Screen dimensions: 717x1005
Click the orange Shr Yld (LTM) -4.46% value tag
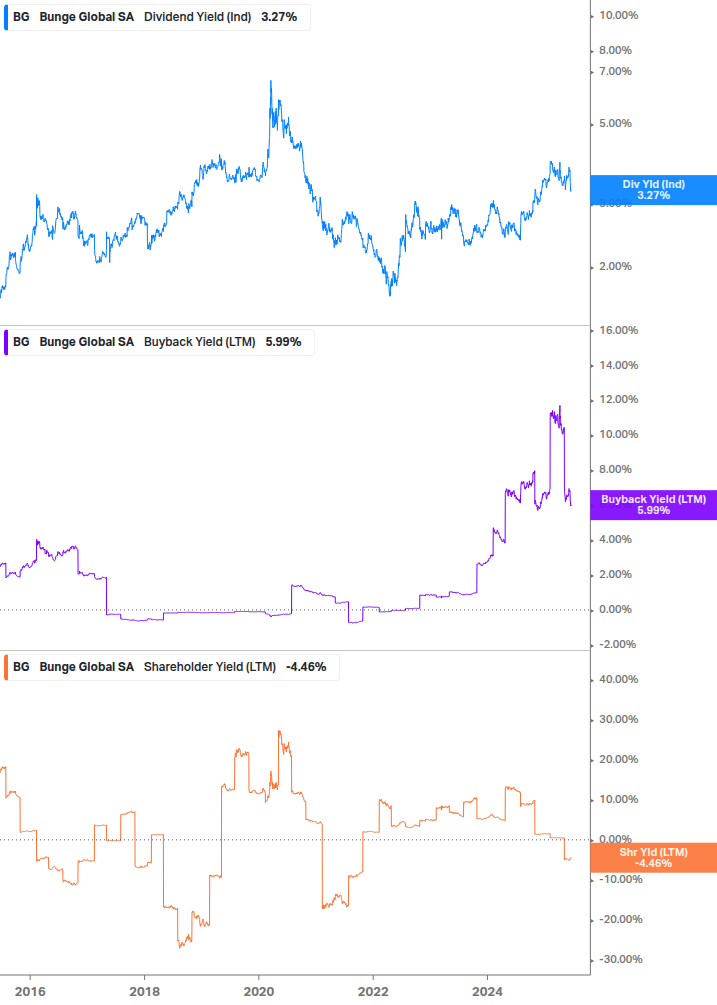(x=654, y=858)
